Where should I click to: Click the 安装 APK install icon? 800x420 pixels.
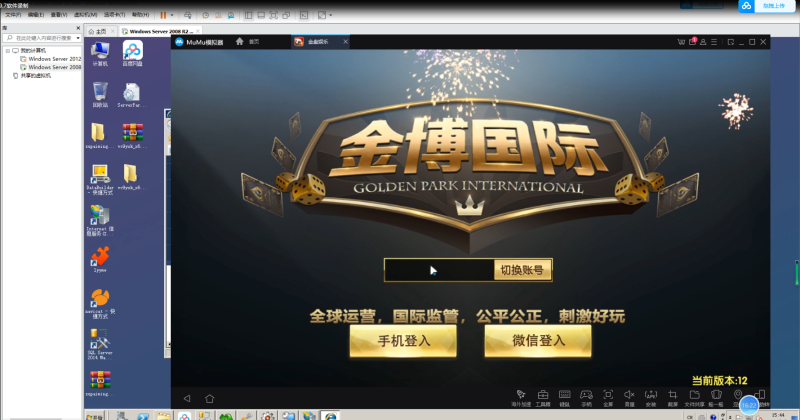(x=651, y=398)
